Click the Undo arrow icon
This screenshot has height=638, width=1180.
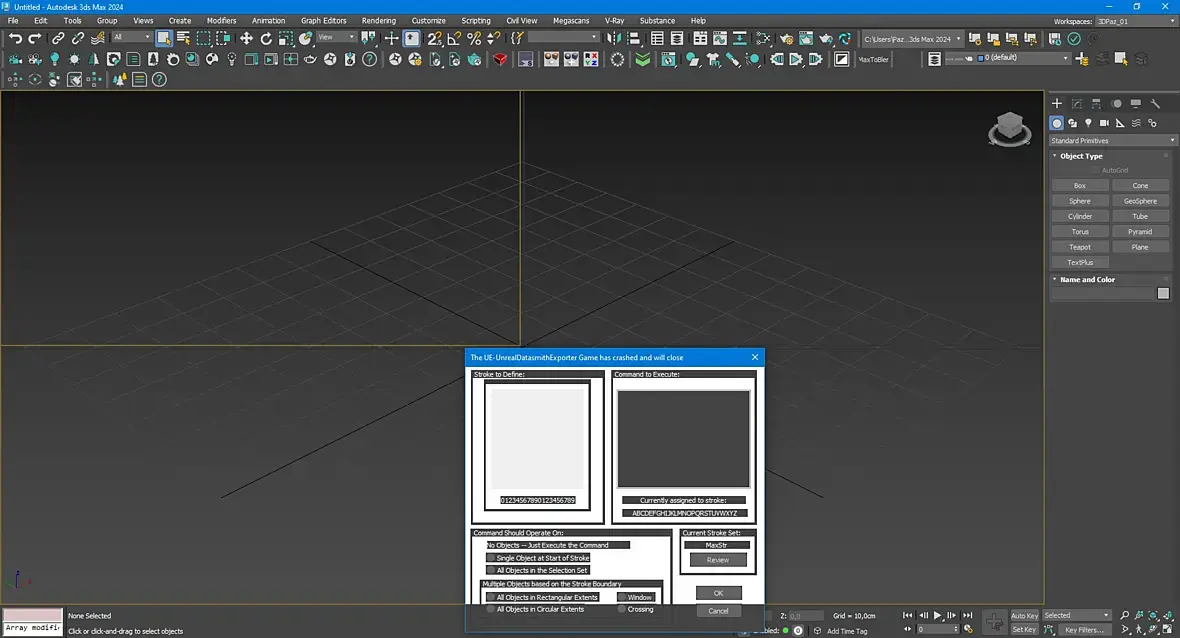coord(15,38)
